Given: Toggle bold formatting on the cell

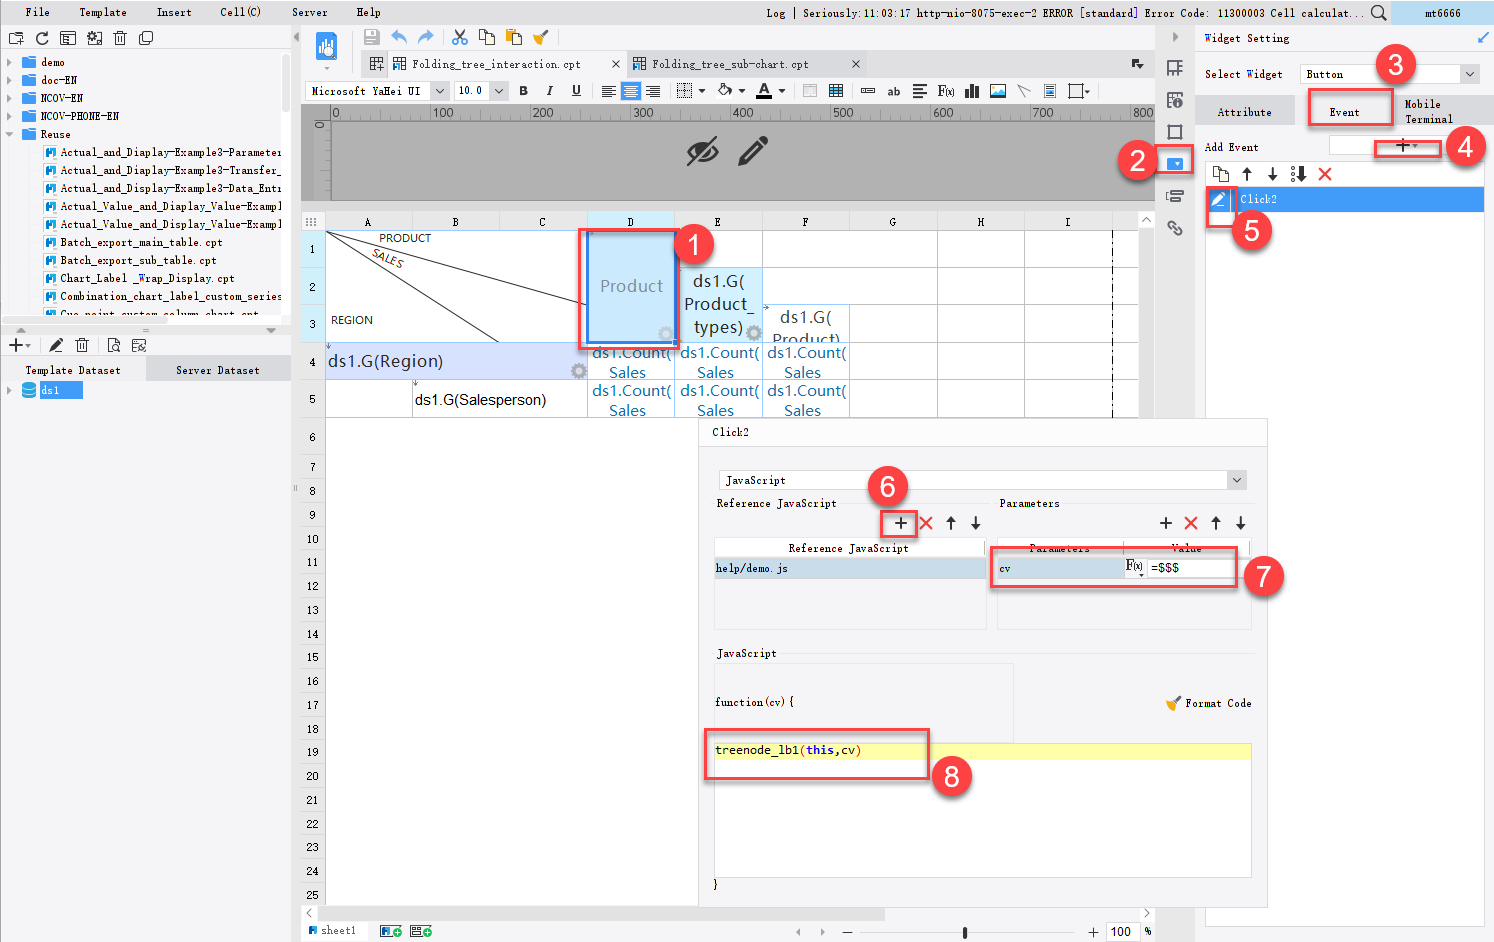Looking at the screenshot, I should 523,91.
